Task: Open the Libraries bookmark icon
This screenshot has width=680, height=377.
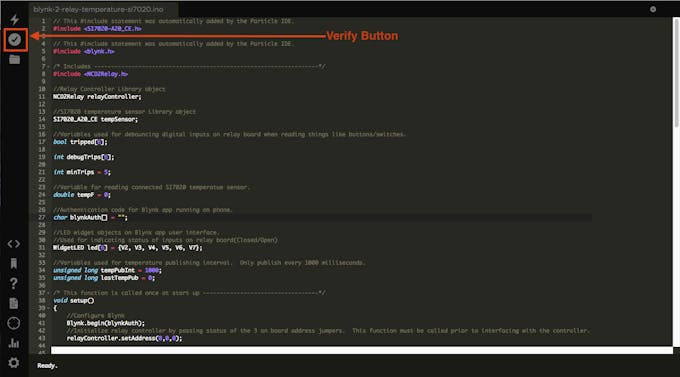Action: pyautogui.click(x=13, y=263)
